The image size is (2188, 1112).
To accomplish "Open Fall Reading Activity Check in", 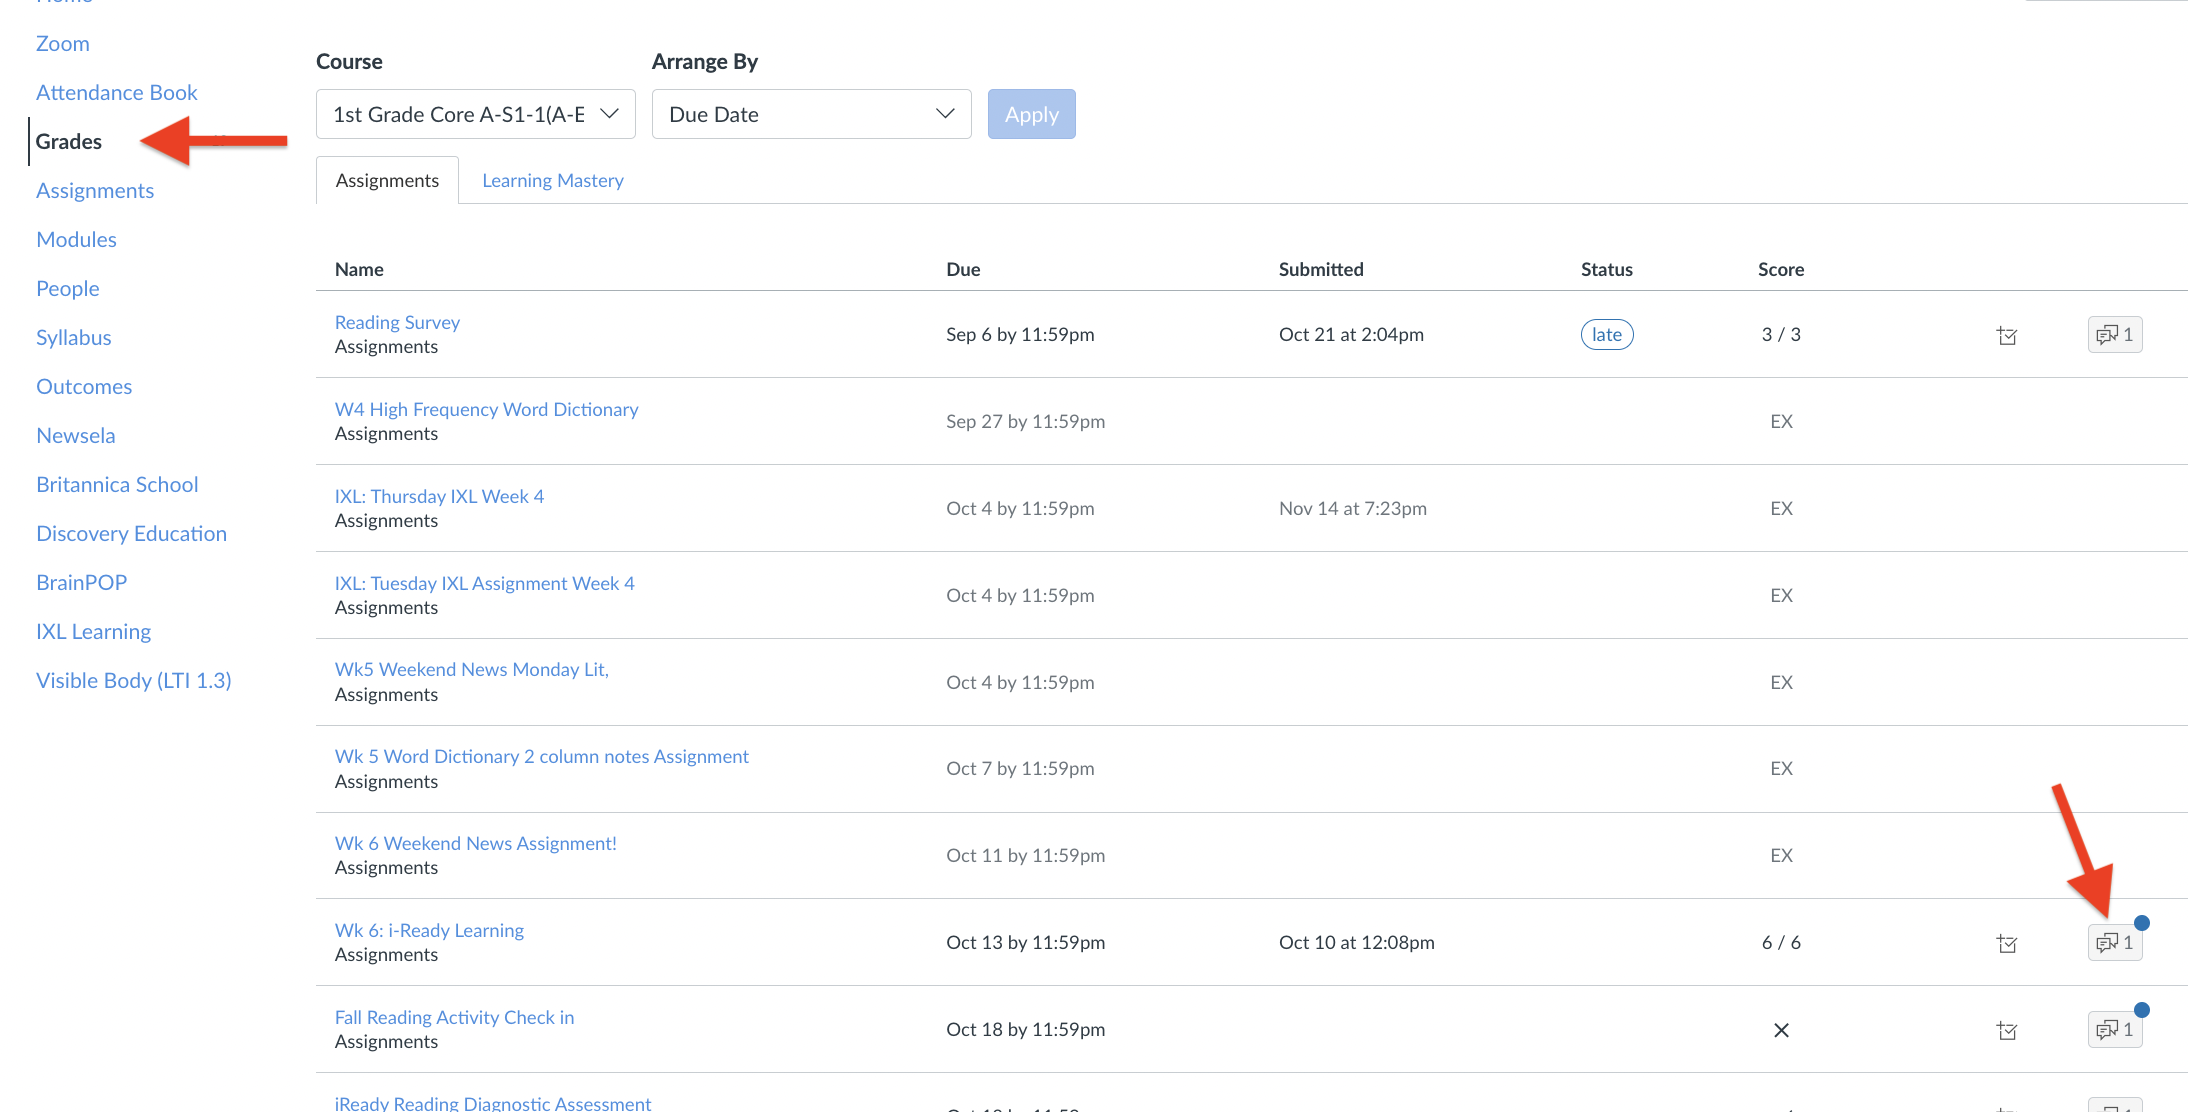I will (x=454, y=1018).
